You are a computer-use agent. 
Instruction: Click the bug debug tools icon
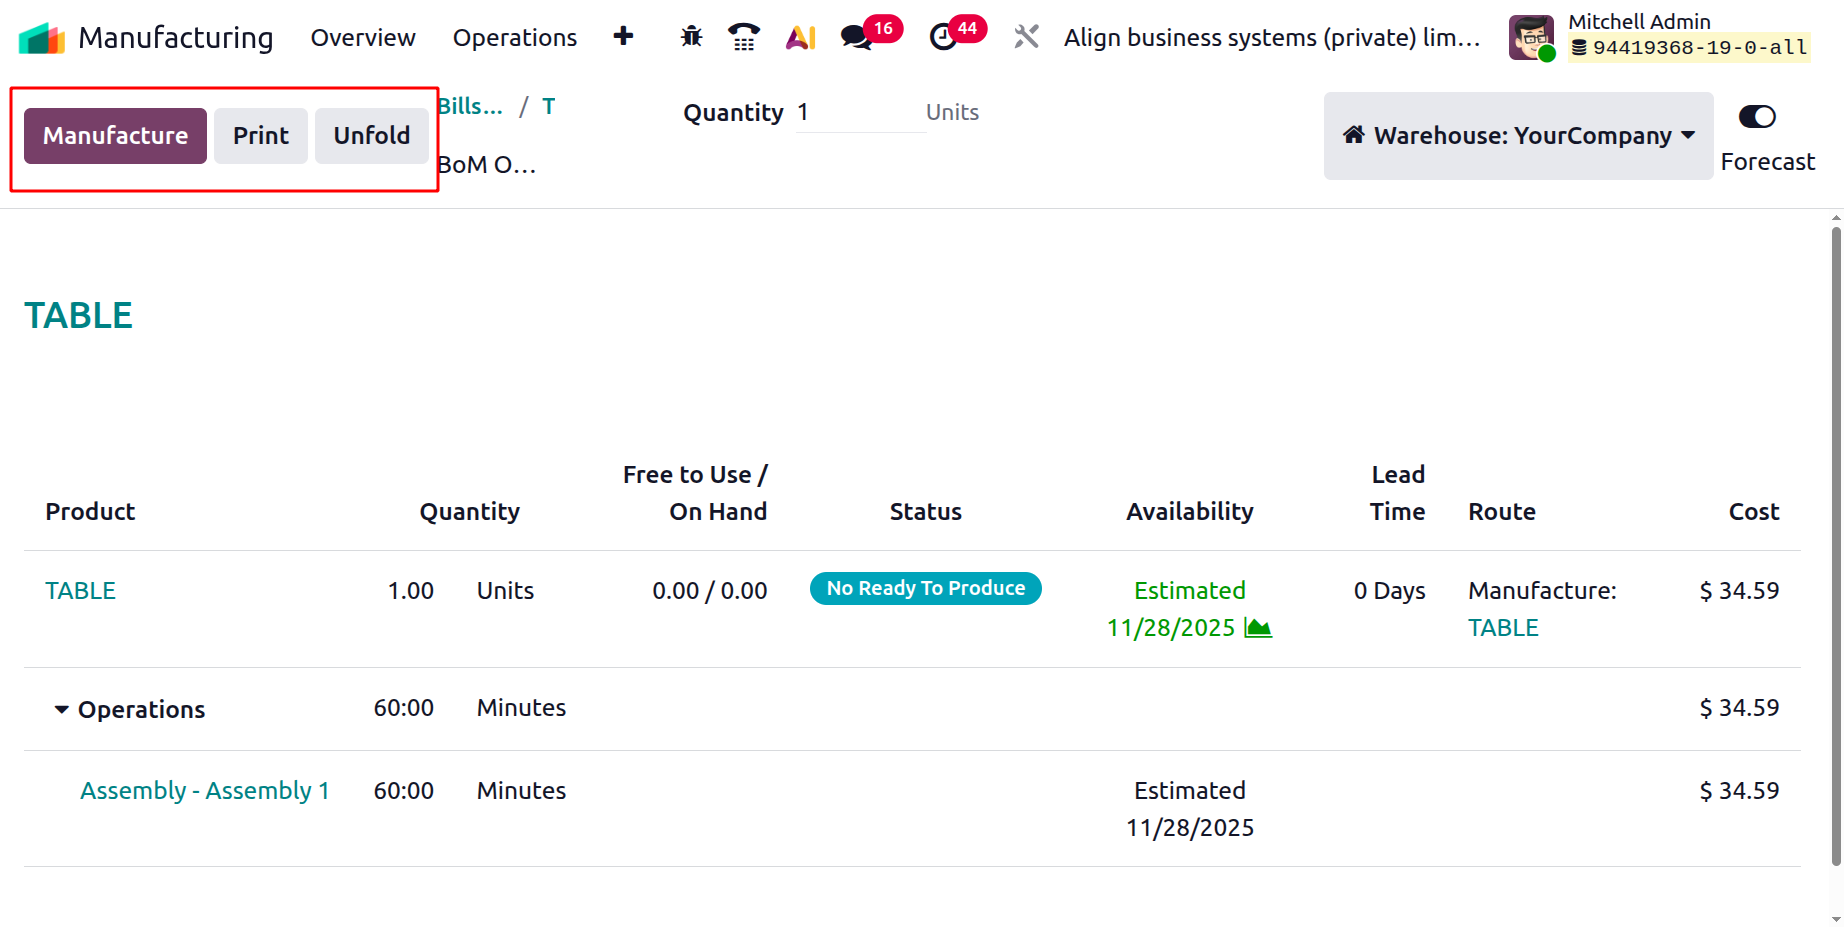tap(691, 37)
